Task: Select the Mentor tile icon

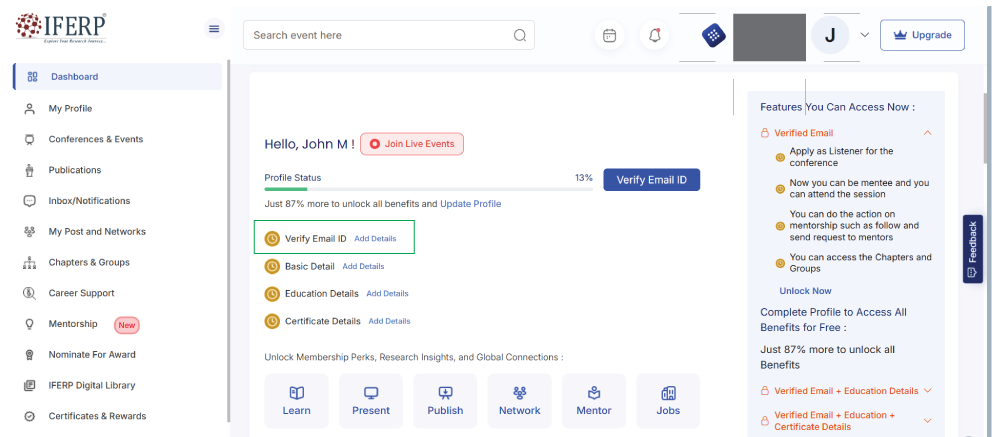Action: 594,393
